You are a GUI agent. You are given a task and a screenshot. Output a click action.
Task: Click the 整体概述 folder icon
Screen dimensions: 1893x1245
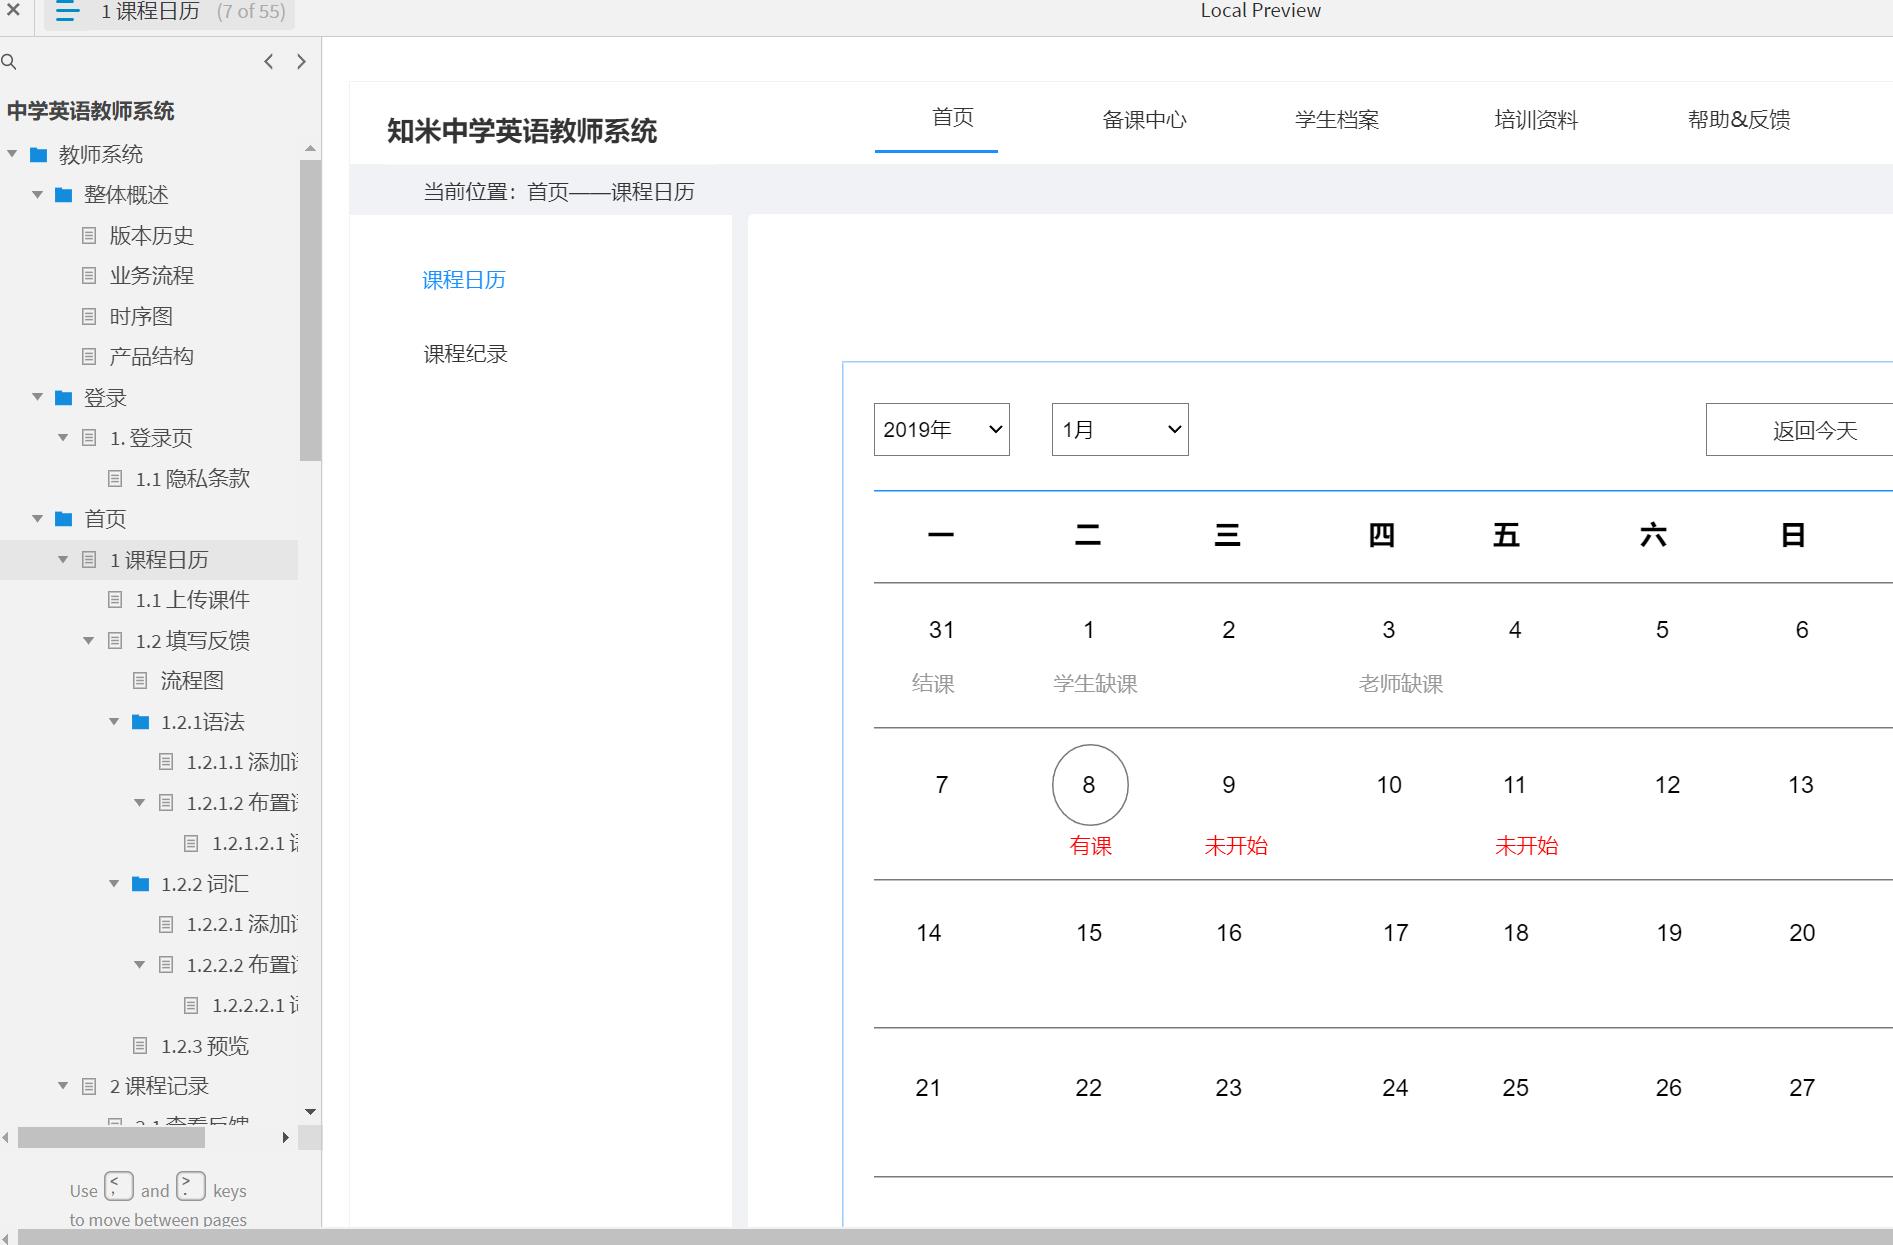click(x=64, y=195)
